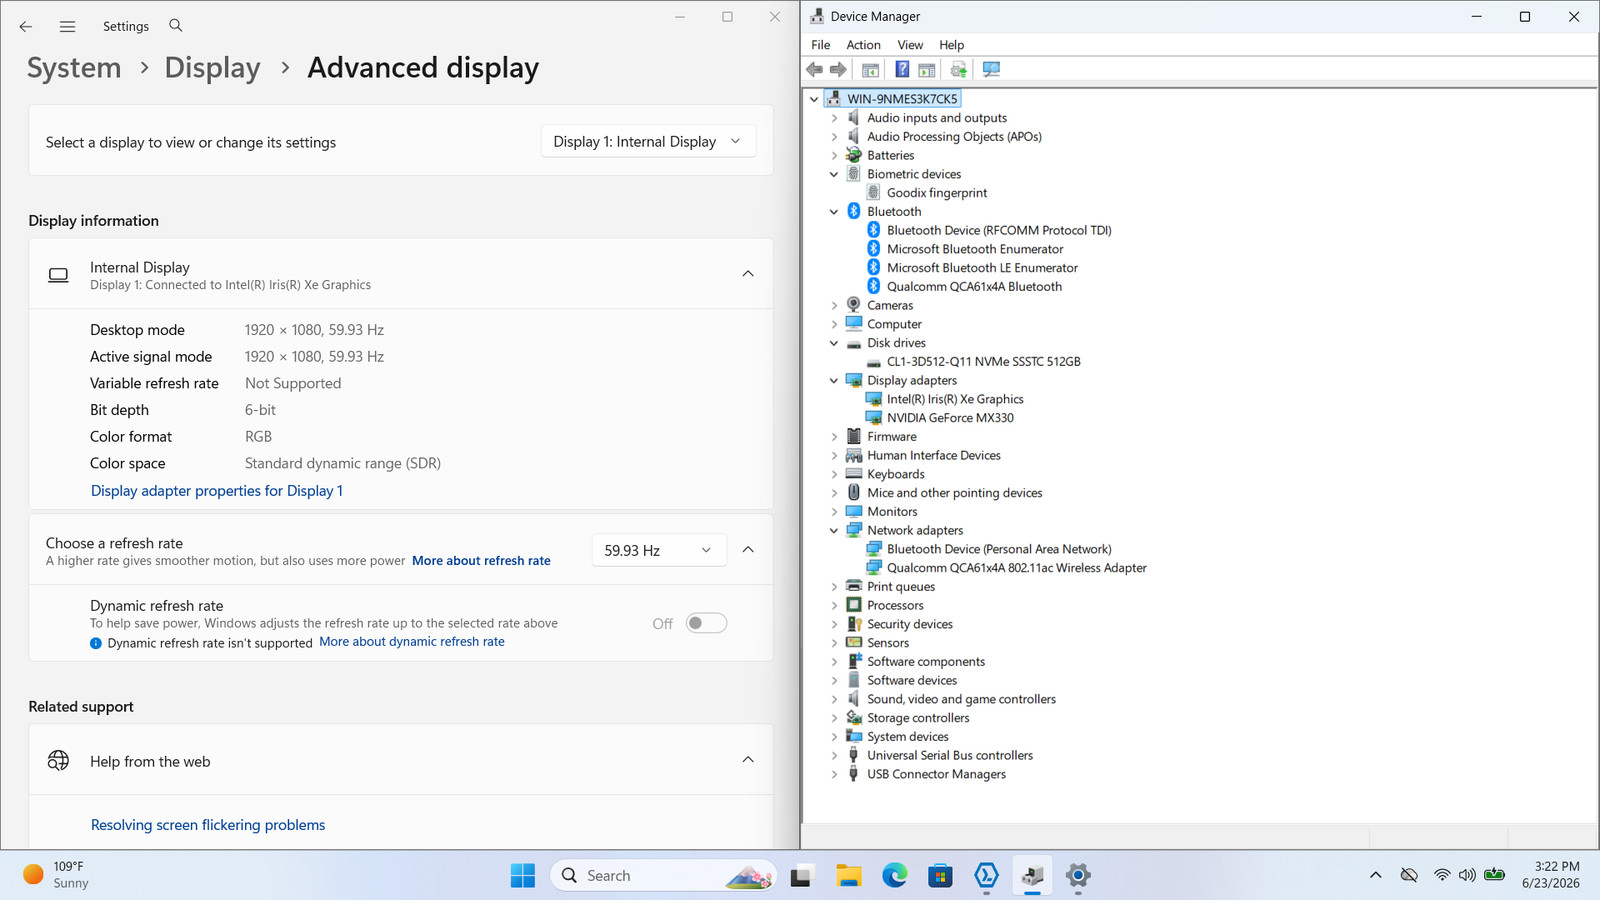The width and height of the screenshot is (1600, 900).
Task: Click Update device driver toolbar icon
Action: click(x=959, y=69)
